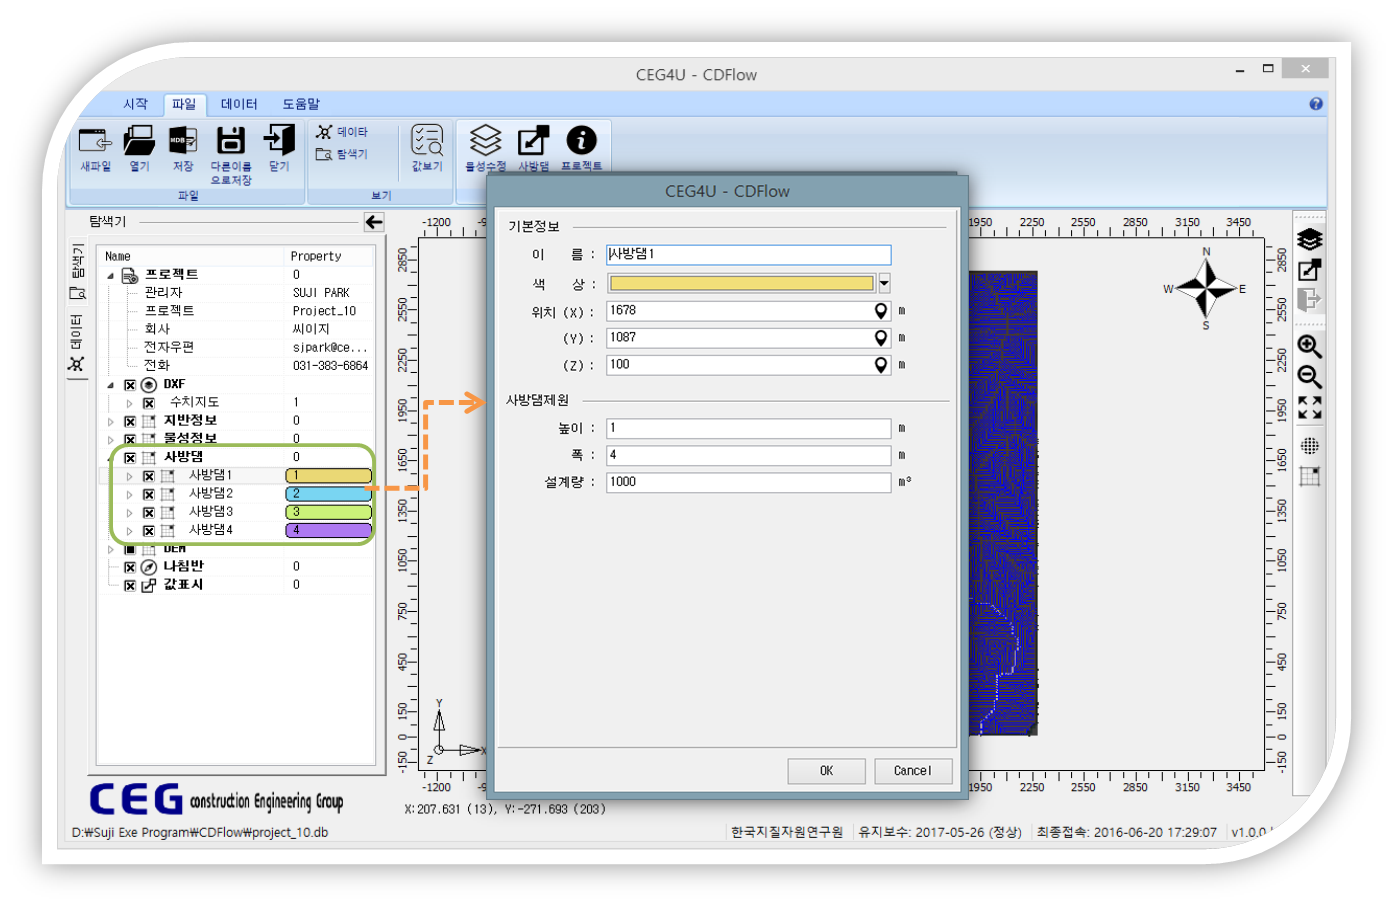
Task: Click the grayed exit-door icon in right toolbar
Action: pyautogui.click(x=1309, y=299)
